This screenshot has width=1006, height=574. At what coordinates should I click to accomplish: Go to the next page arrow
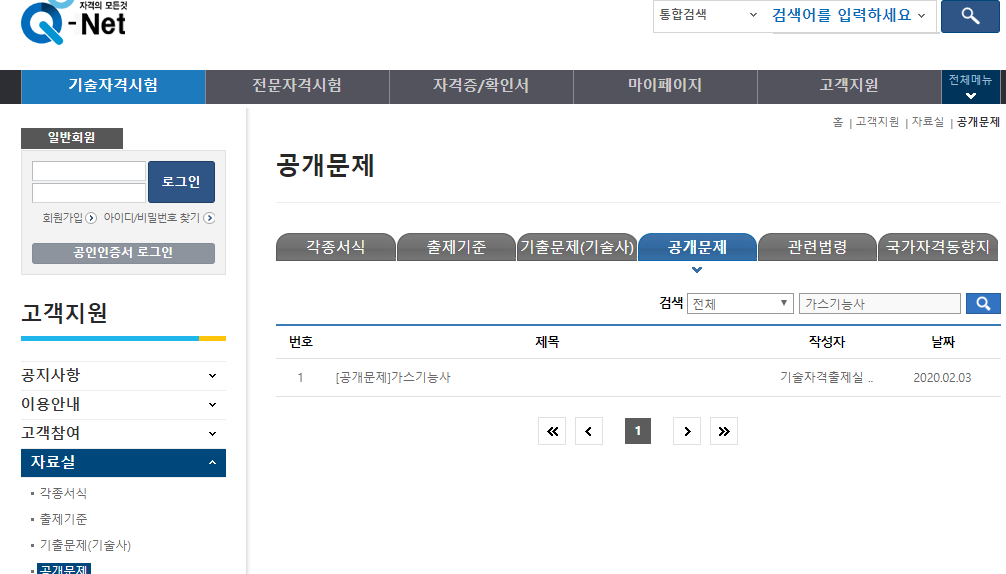[x=686, y=431]
